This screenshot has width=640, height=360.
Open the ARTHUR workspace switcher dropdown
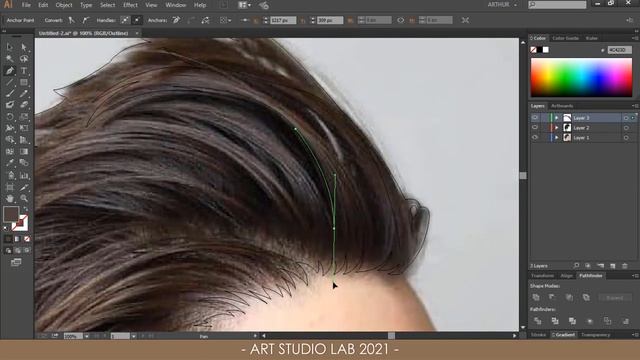click(502, 5)
